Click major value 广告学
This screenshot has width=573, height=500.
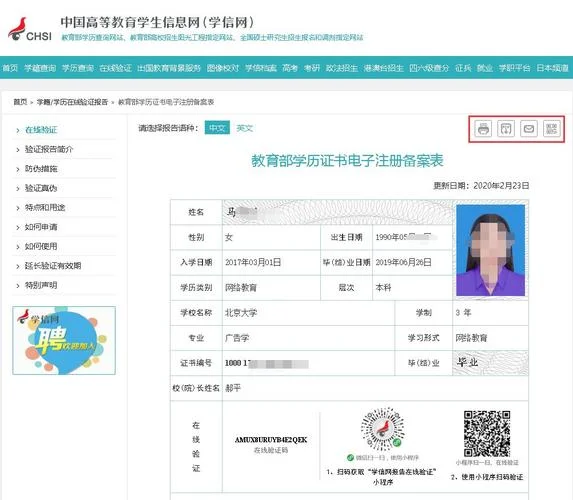point(237,338)
